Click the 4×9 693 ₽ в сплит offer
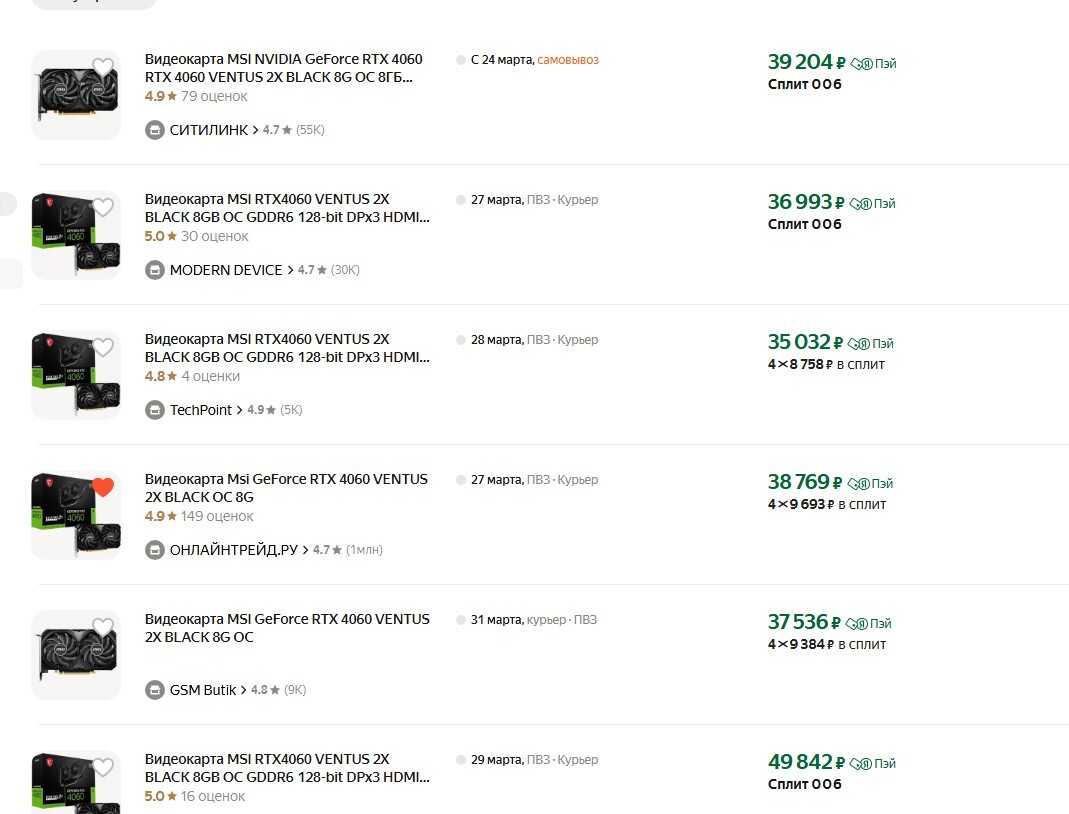The image size is (1069, 814). pos(826,505)
